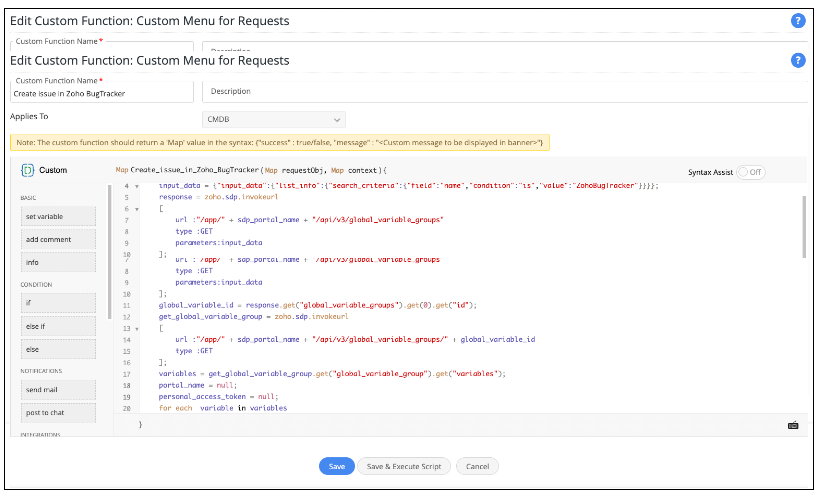Click line number 20 in the gutter
Viewport: 822px width, 498px height.
(x=126, y=408)
